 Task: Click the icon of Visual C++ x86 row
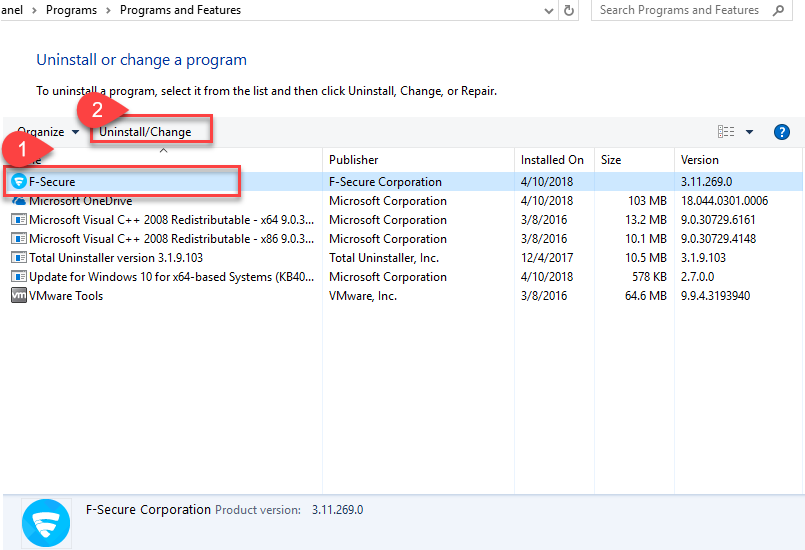click(19, 239)
